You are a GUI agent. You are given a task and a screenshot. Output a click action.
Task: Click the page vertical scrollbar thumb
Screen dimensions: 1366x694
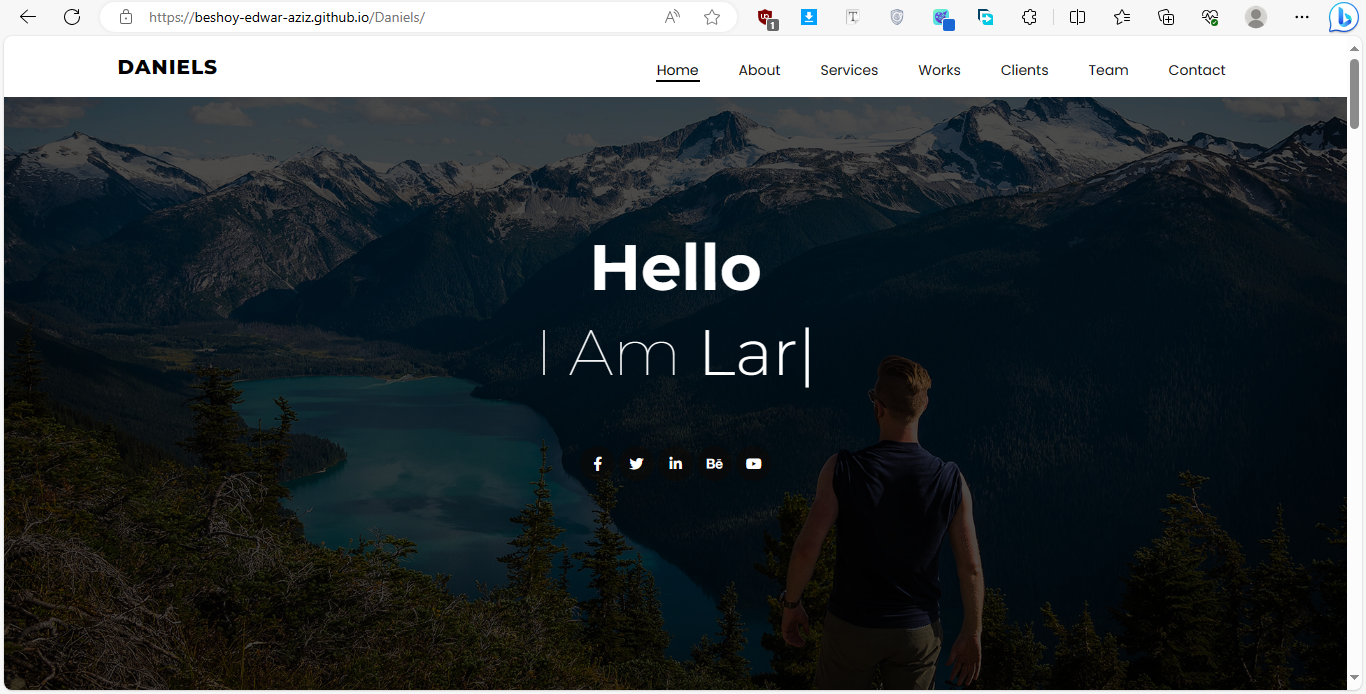point(1355,95)
